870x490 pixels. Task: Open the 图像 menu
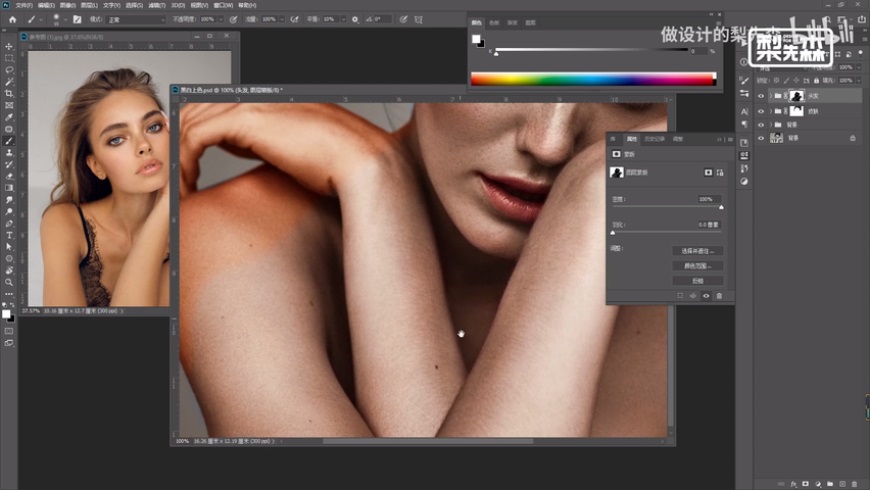[65, 5]
